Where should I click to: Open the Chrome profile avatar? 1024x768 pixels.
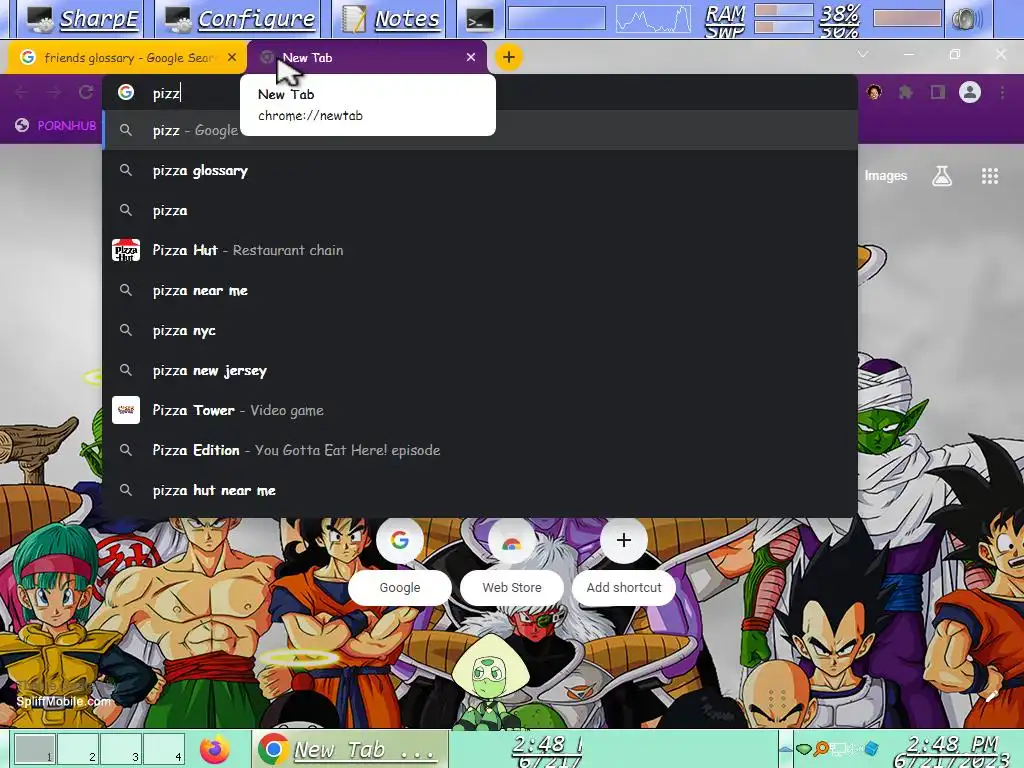coord(970,92)
